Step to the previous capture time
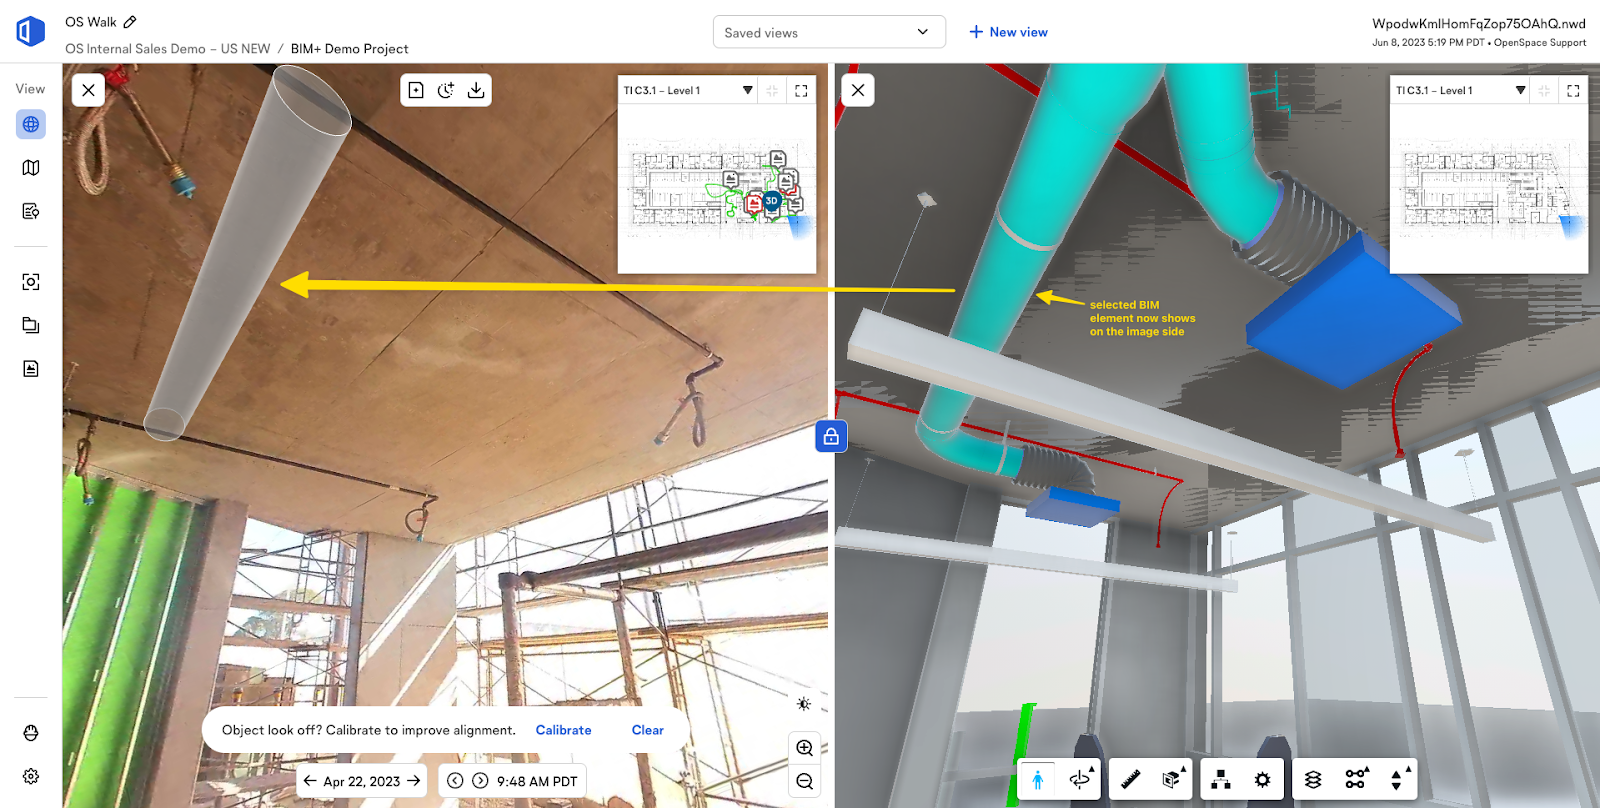Image resolution: width=1600 pixels, height=808 pixels. click(455, 781)
